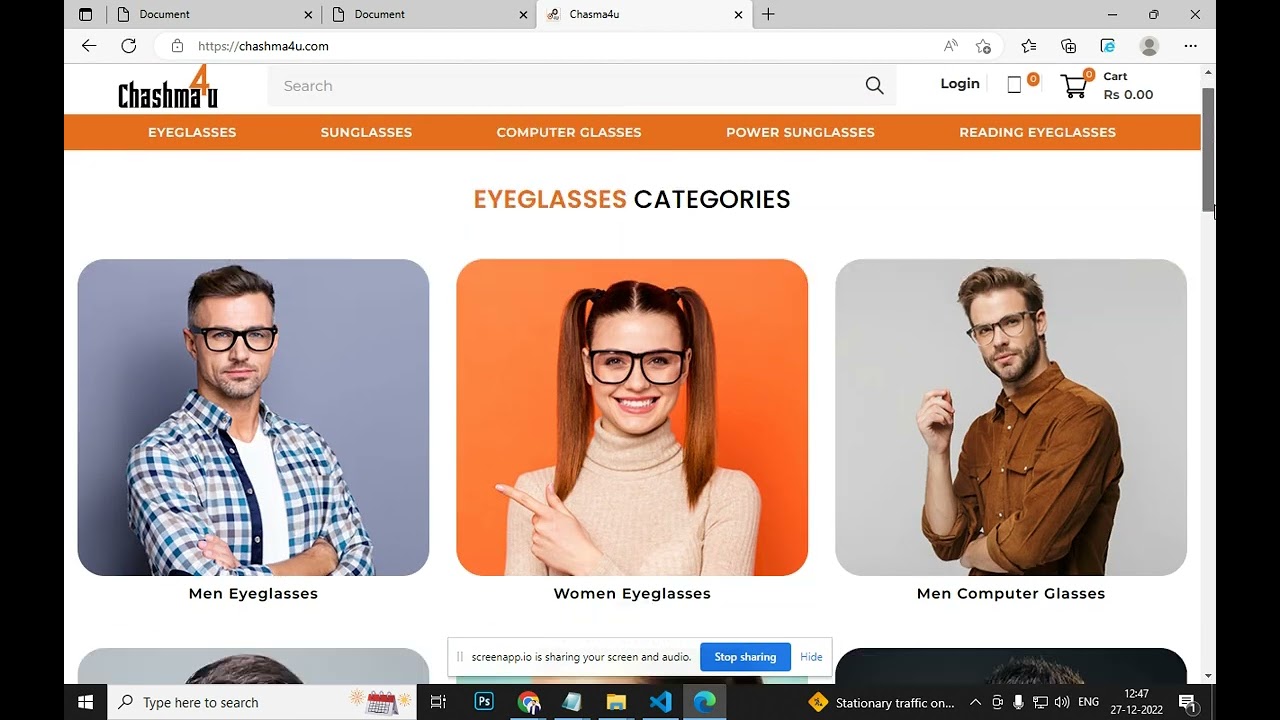Open the Men Eyeglasses category link
The width and height of the screenshot is (1280, 720).
(253, 594)
